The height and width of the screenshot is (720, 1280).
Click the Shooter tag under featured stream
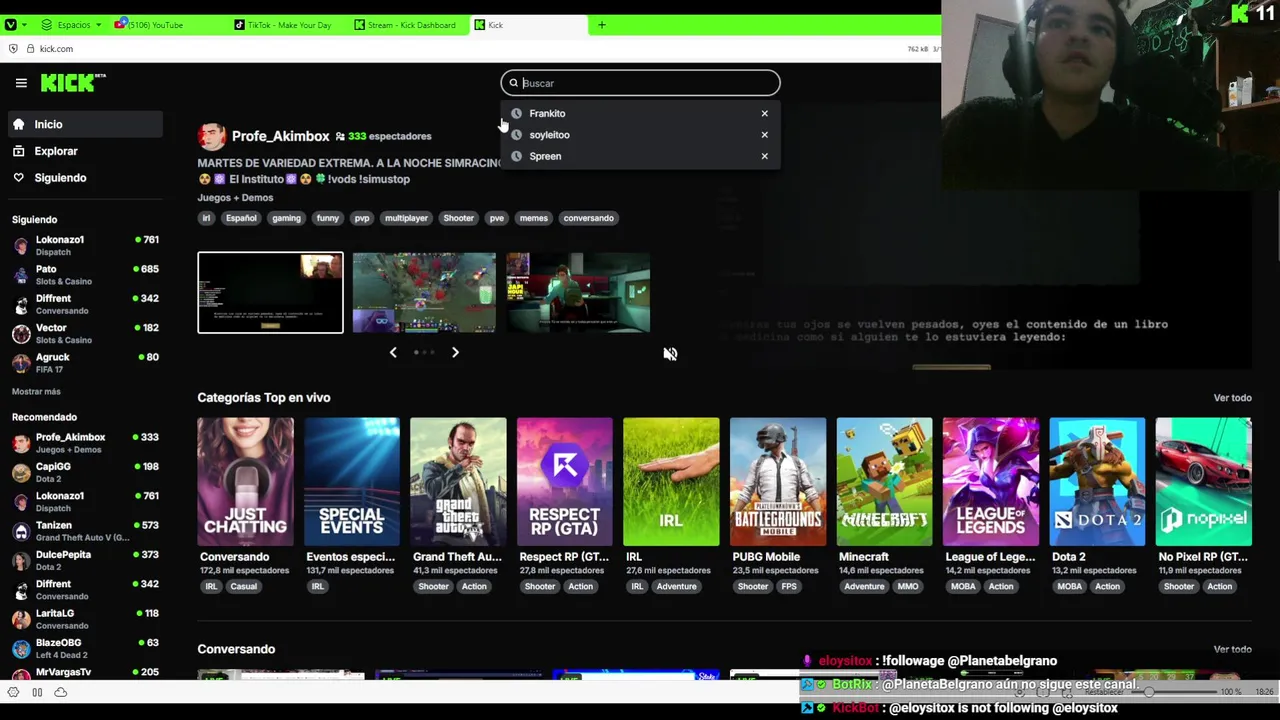coord(458,218)
